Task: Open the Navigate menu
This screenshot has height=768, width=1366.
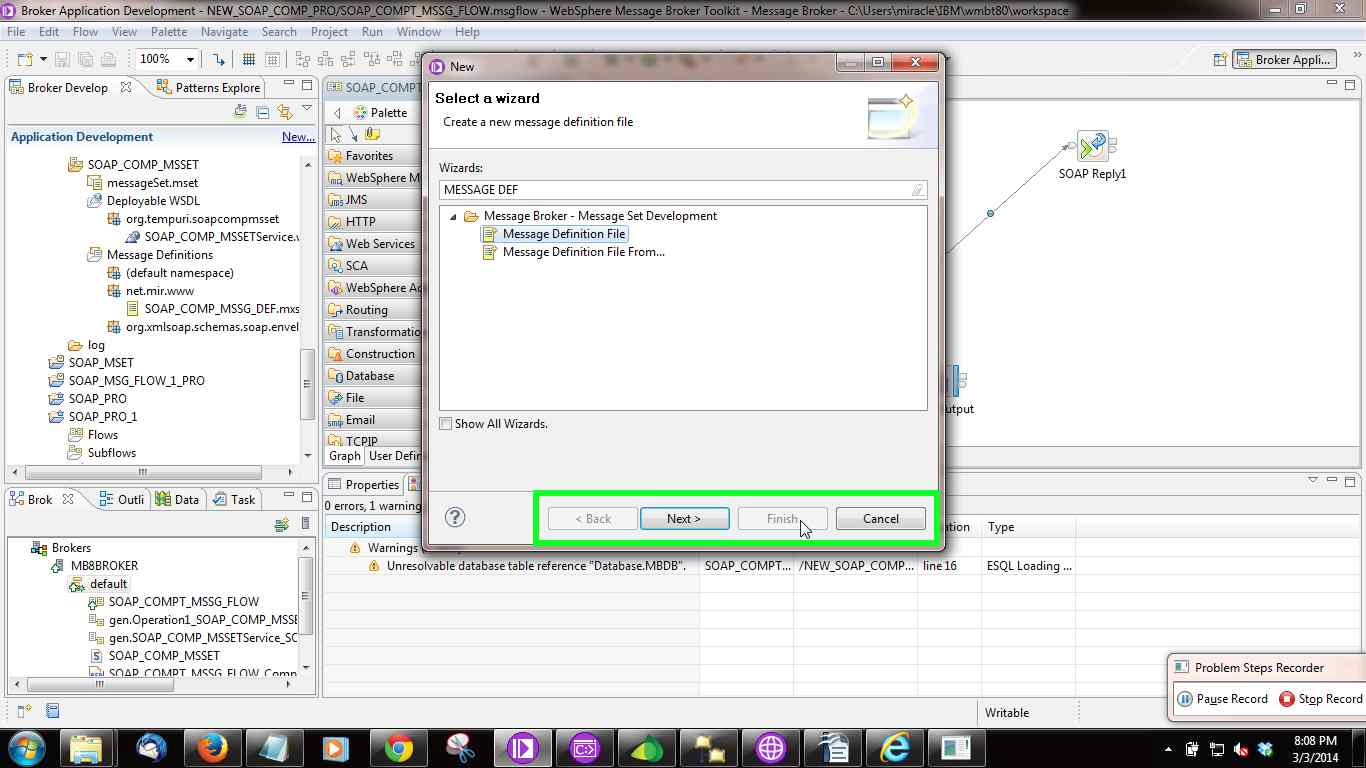Action: [224, 32]
